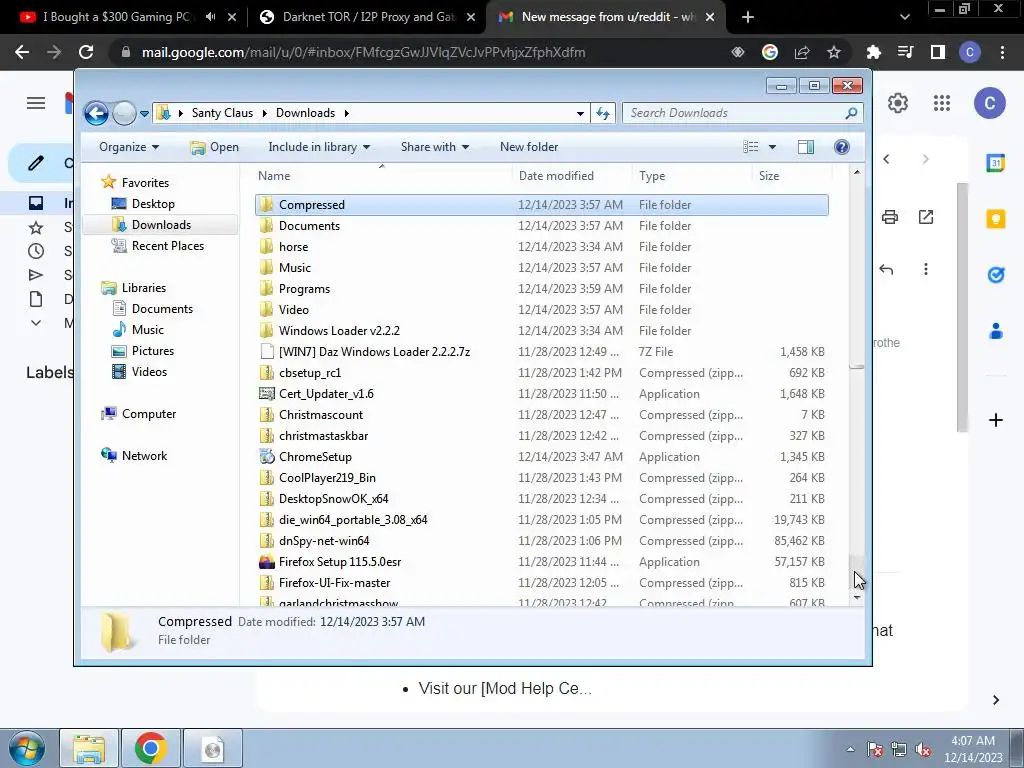Open the address bar history dropdown
Viewport: 1024px width, 768px height.
(580, 113)
